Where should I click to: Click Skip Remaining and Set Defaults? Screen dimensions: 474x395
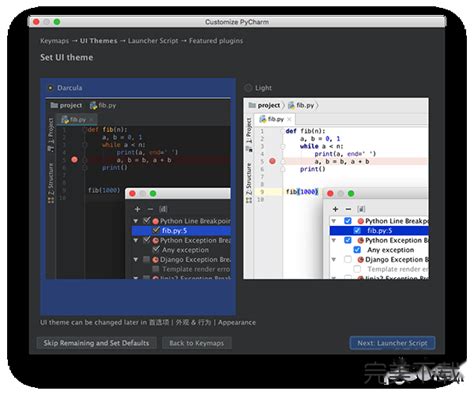(x=96, y=343)
